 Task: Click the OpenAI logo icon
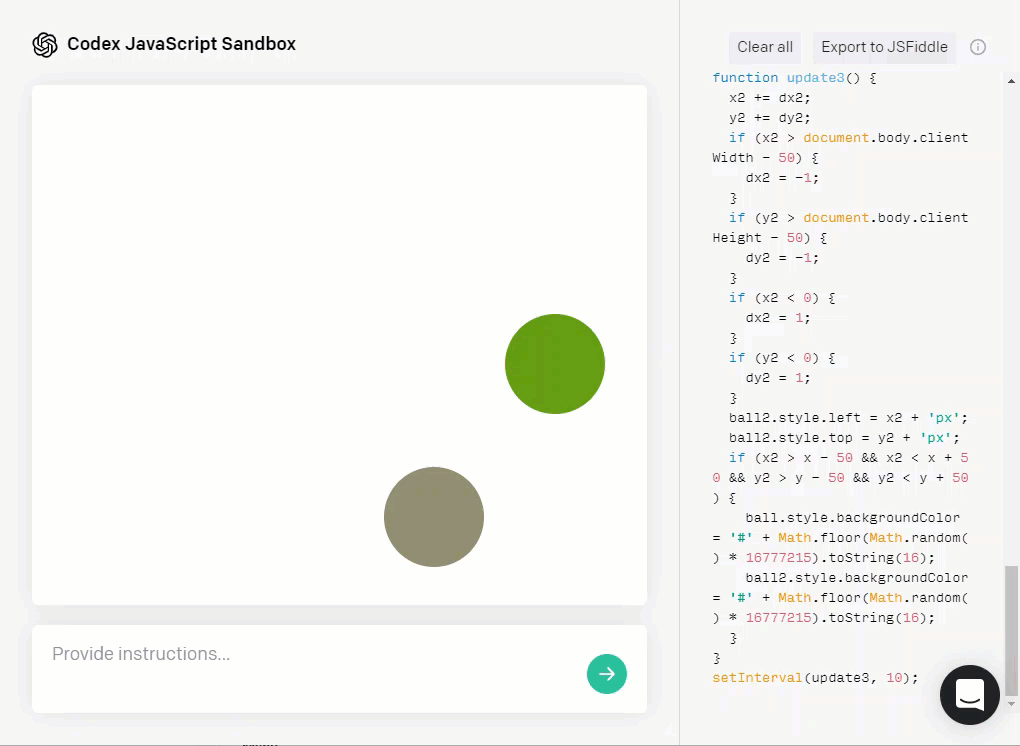pos(45,45)
